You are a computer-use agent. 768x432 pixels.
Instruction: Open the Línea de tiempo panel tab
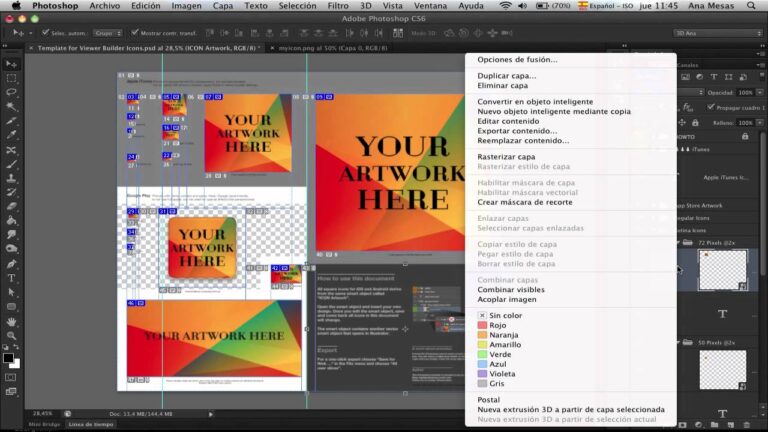click(90, 424)
